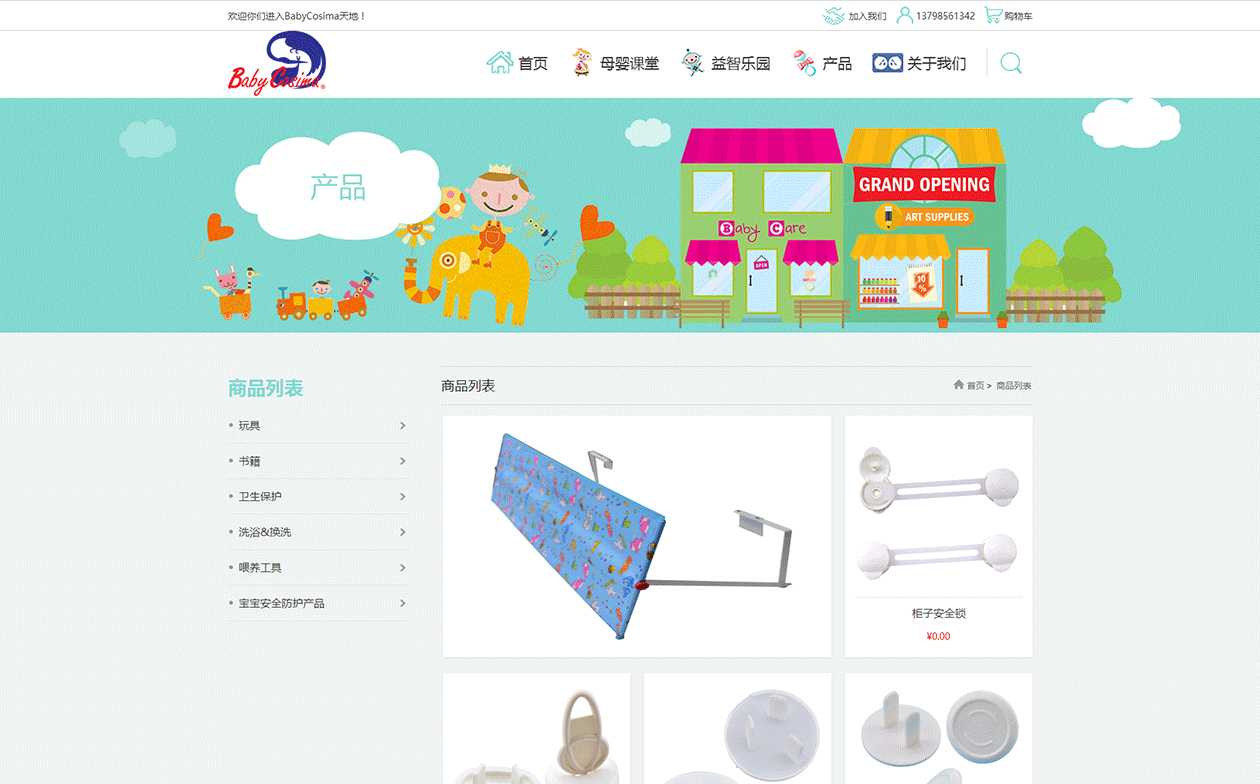Expand the 卫生保护 category arrow
The height and width of the screenshot is (784, 1260).
[403, 496]
